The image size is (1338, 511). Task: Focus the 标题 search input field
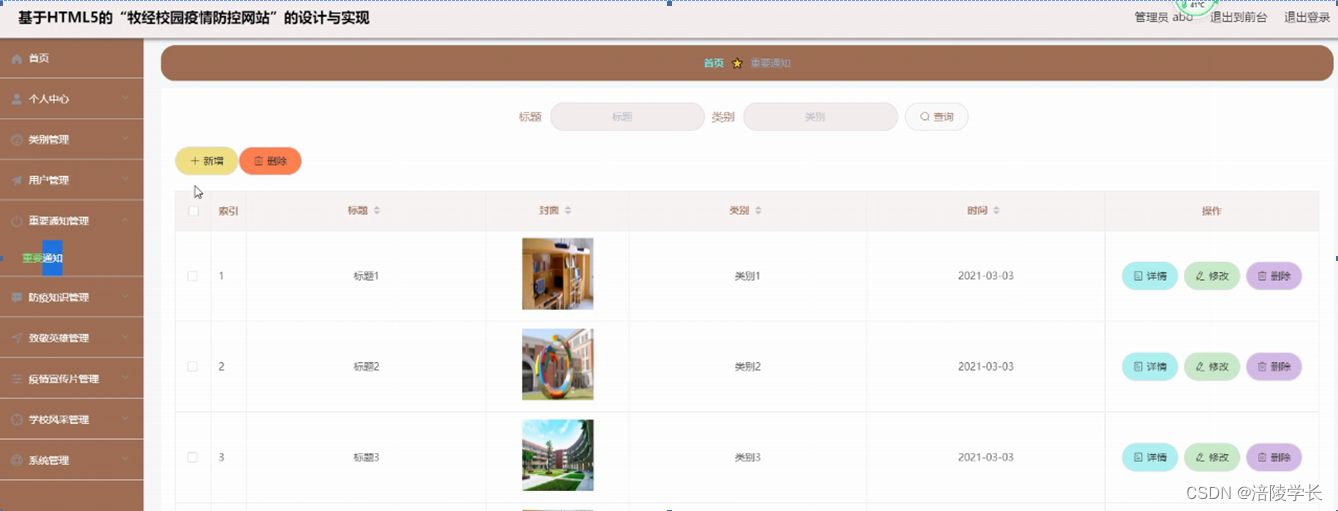click(627, 117)
